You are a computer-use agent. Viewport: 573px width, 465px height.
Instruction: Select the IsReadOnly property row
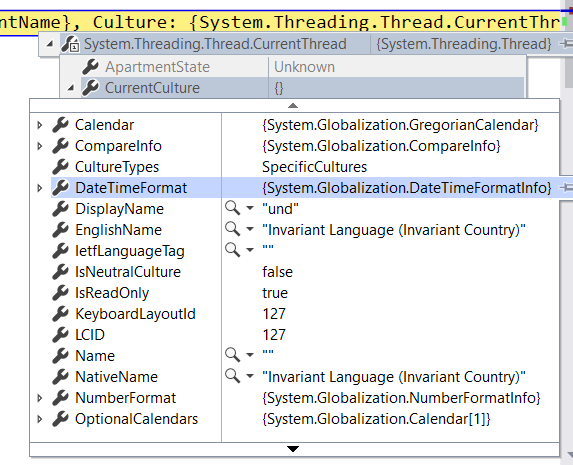click(x=295, y=293)
